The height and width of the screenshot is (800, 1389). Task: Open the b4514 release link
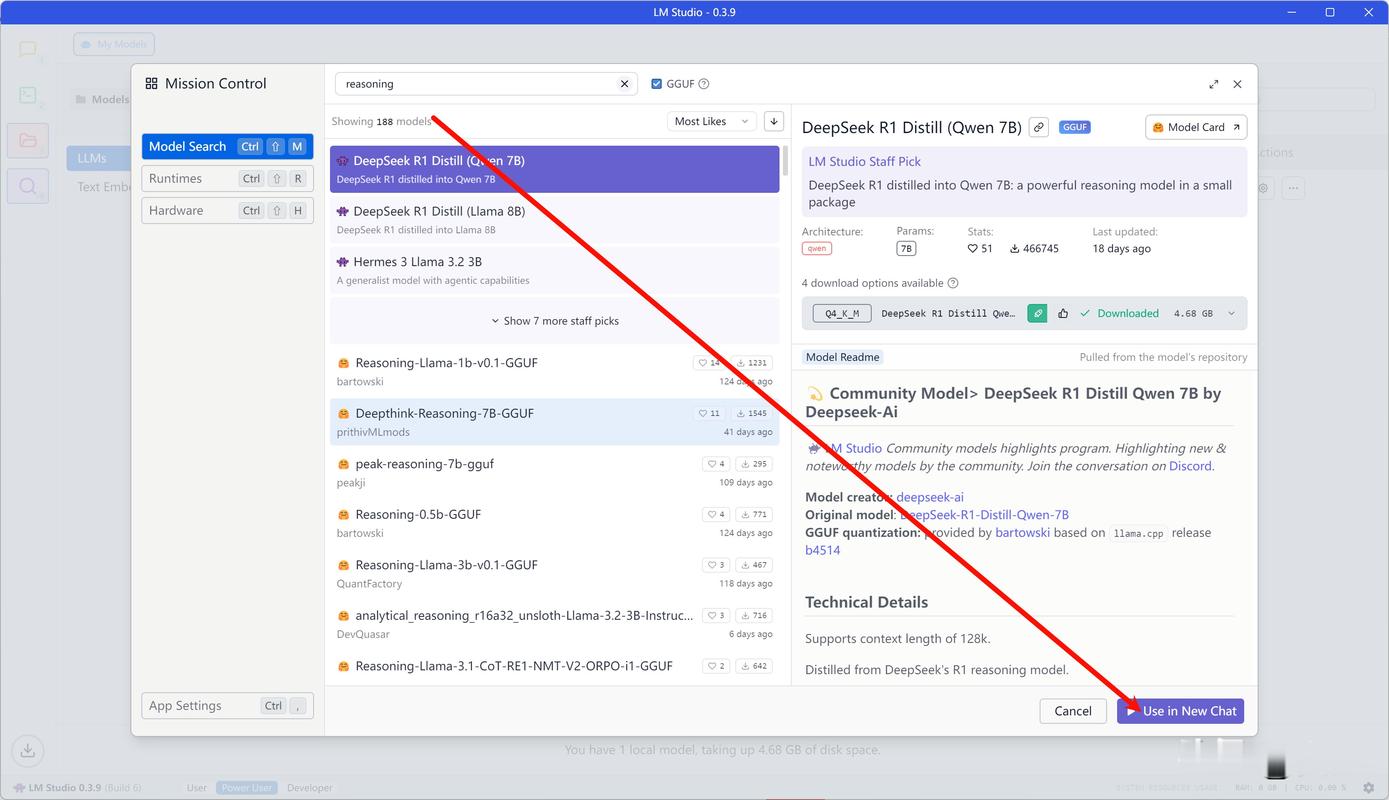pyautogui.click(x=823, y=550)
